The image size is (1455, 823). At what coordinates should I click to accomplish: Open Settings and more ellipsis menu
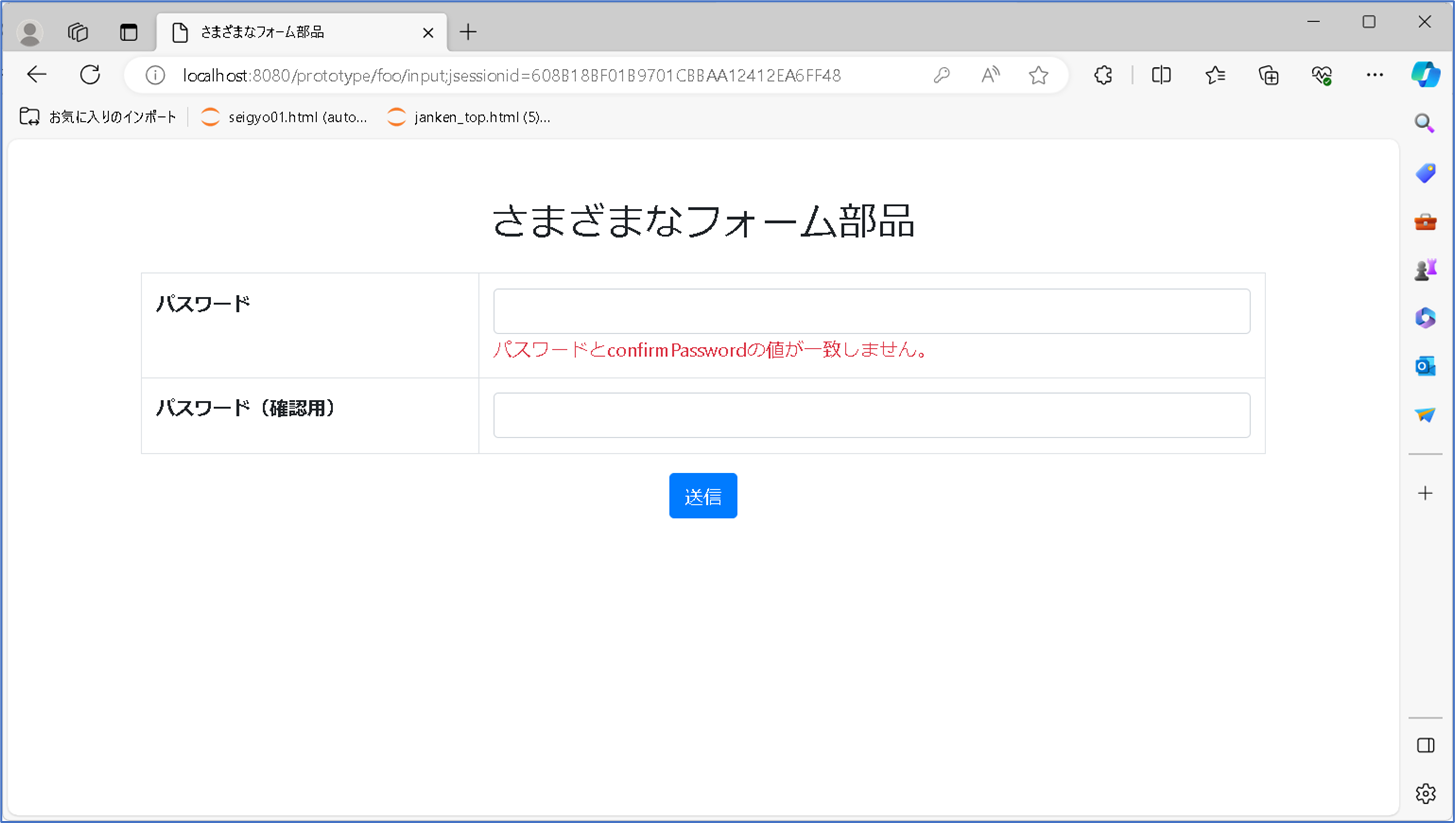[1375, 75]
